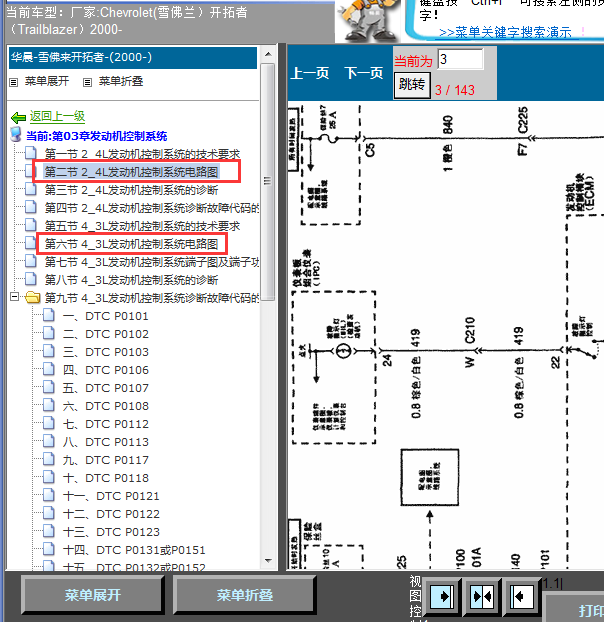Click document icon beside 第八节 4_3L诊断

click(31, 279)
